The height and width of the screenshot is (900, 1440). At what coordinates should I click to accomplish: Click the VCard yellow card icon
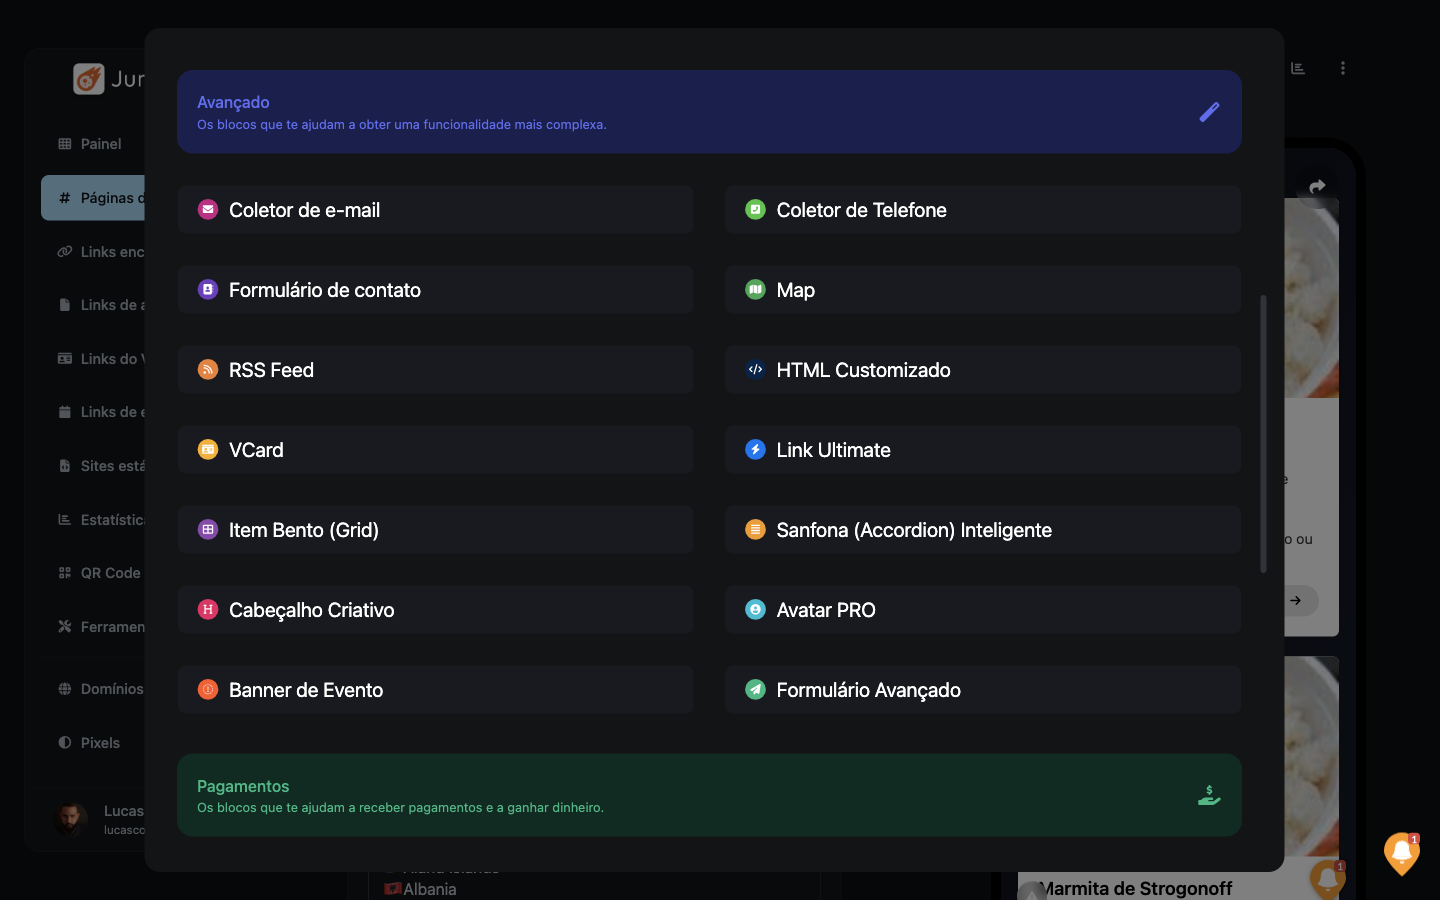(208, 450)
